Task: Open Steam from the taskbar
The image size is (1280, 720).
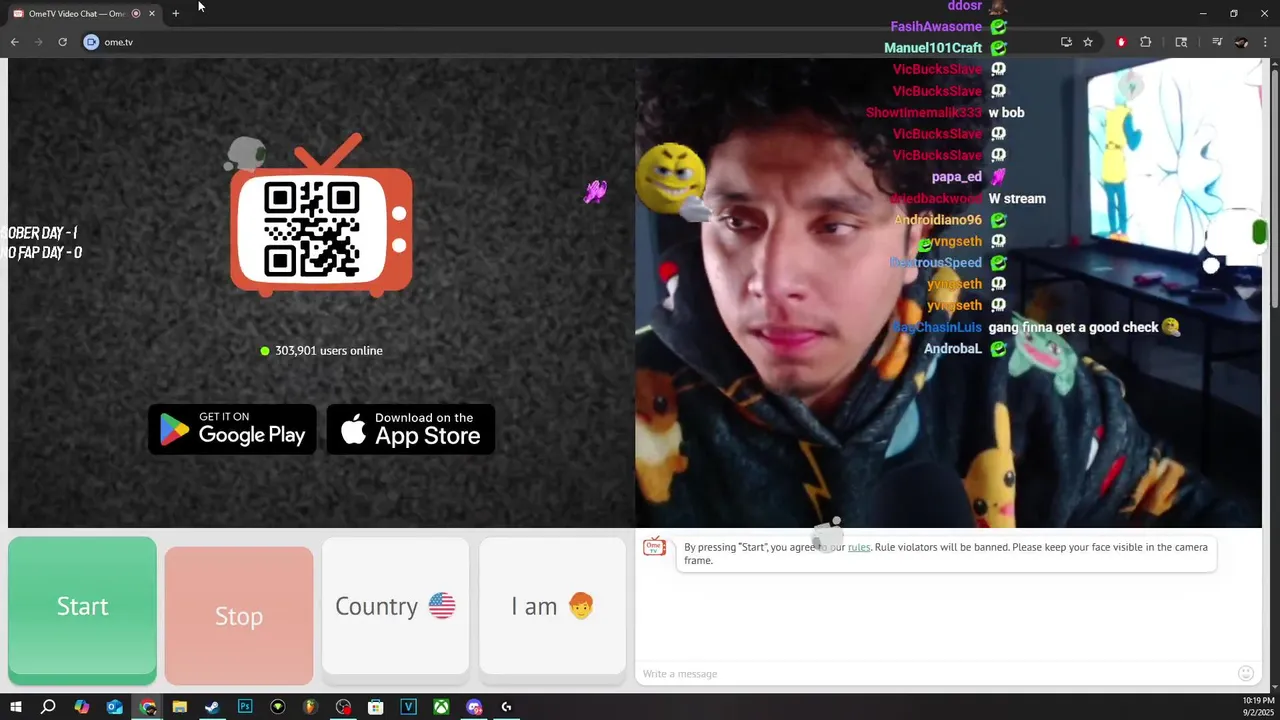Action: [x=212, y=707]
